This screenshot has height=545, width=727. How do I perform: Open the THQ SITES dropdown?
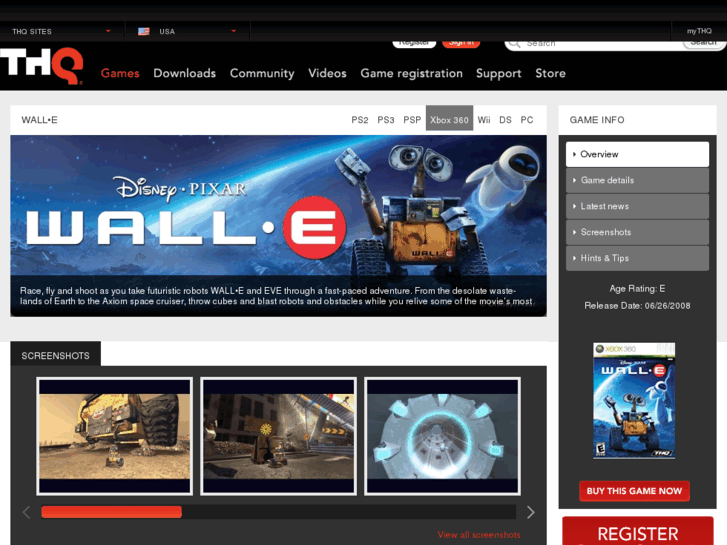(62, 32)
